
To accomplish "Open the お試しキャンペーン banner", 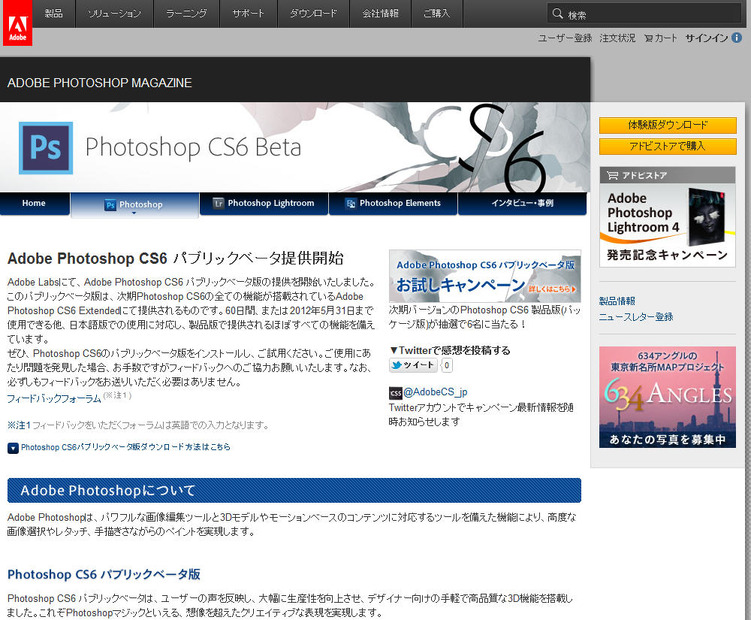I will tap(485, 276).
